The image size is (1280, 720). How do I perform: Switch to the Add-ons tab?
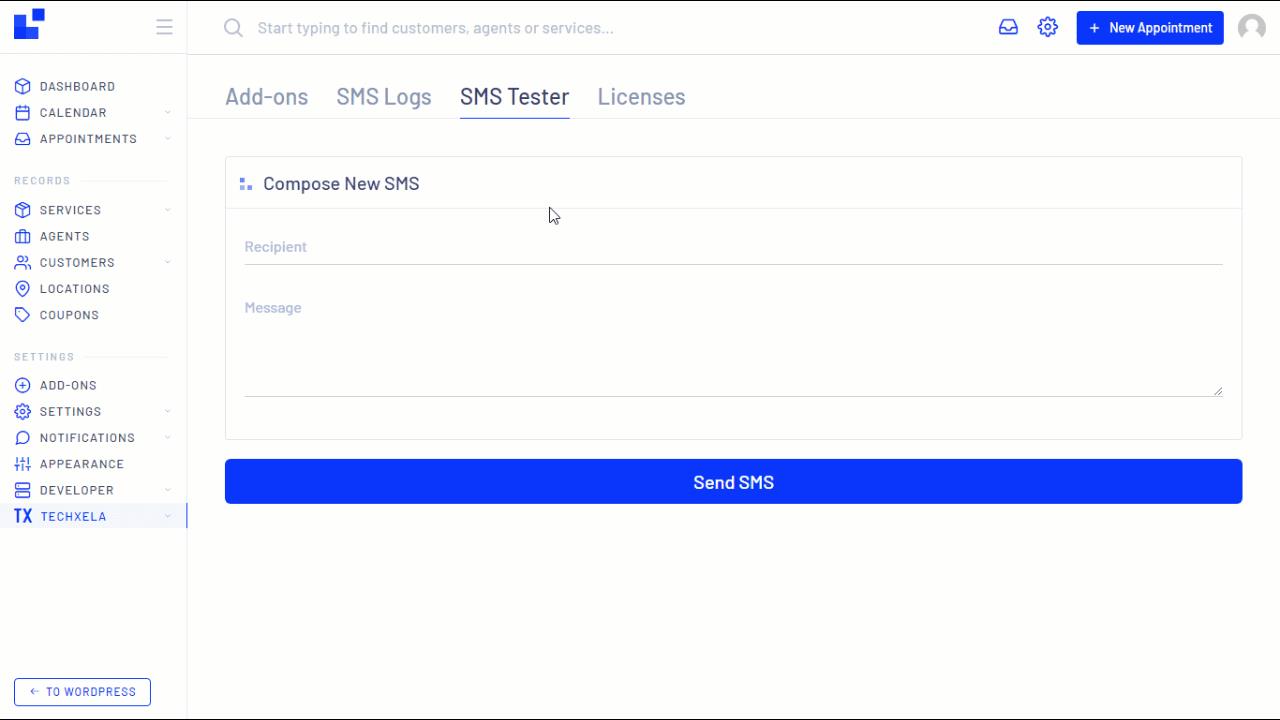pos(267,97)
